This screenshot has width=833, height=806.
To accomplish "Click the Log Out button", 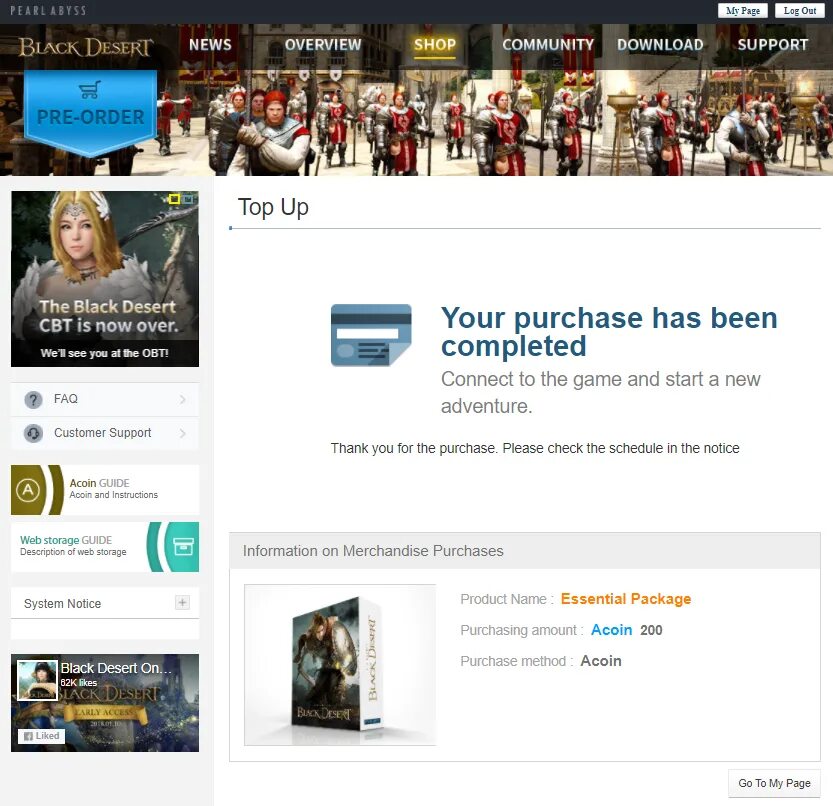I will pyautogui.click(x=800, y=11).
